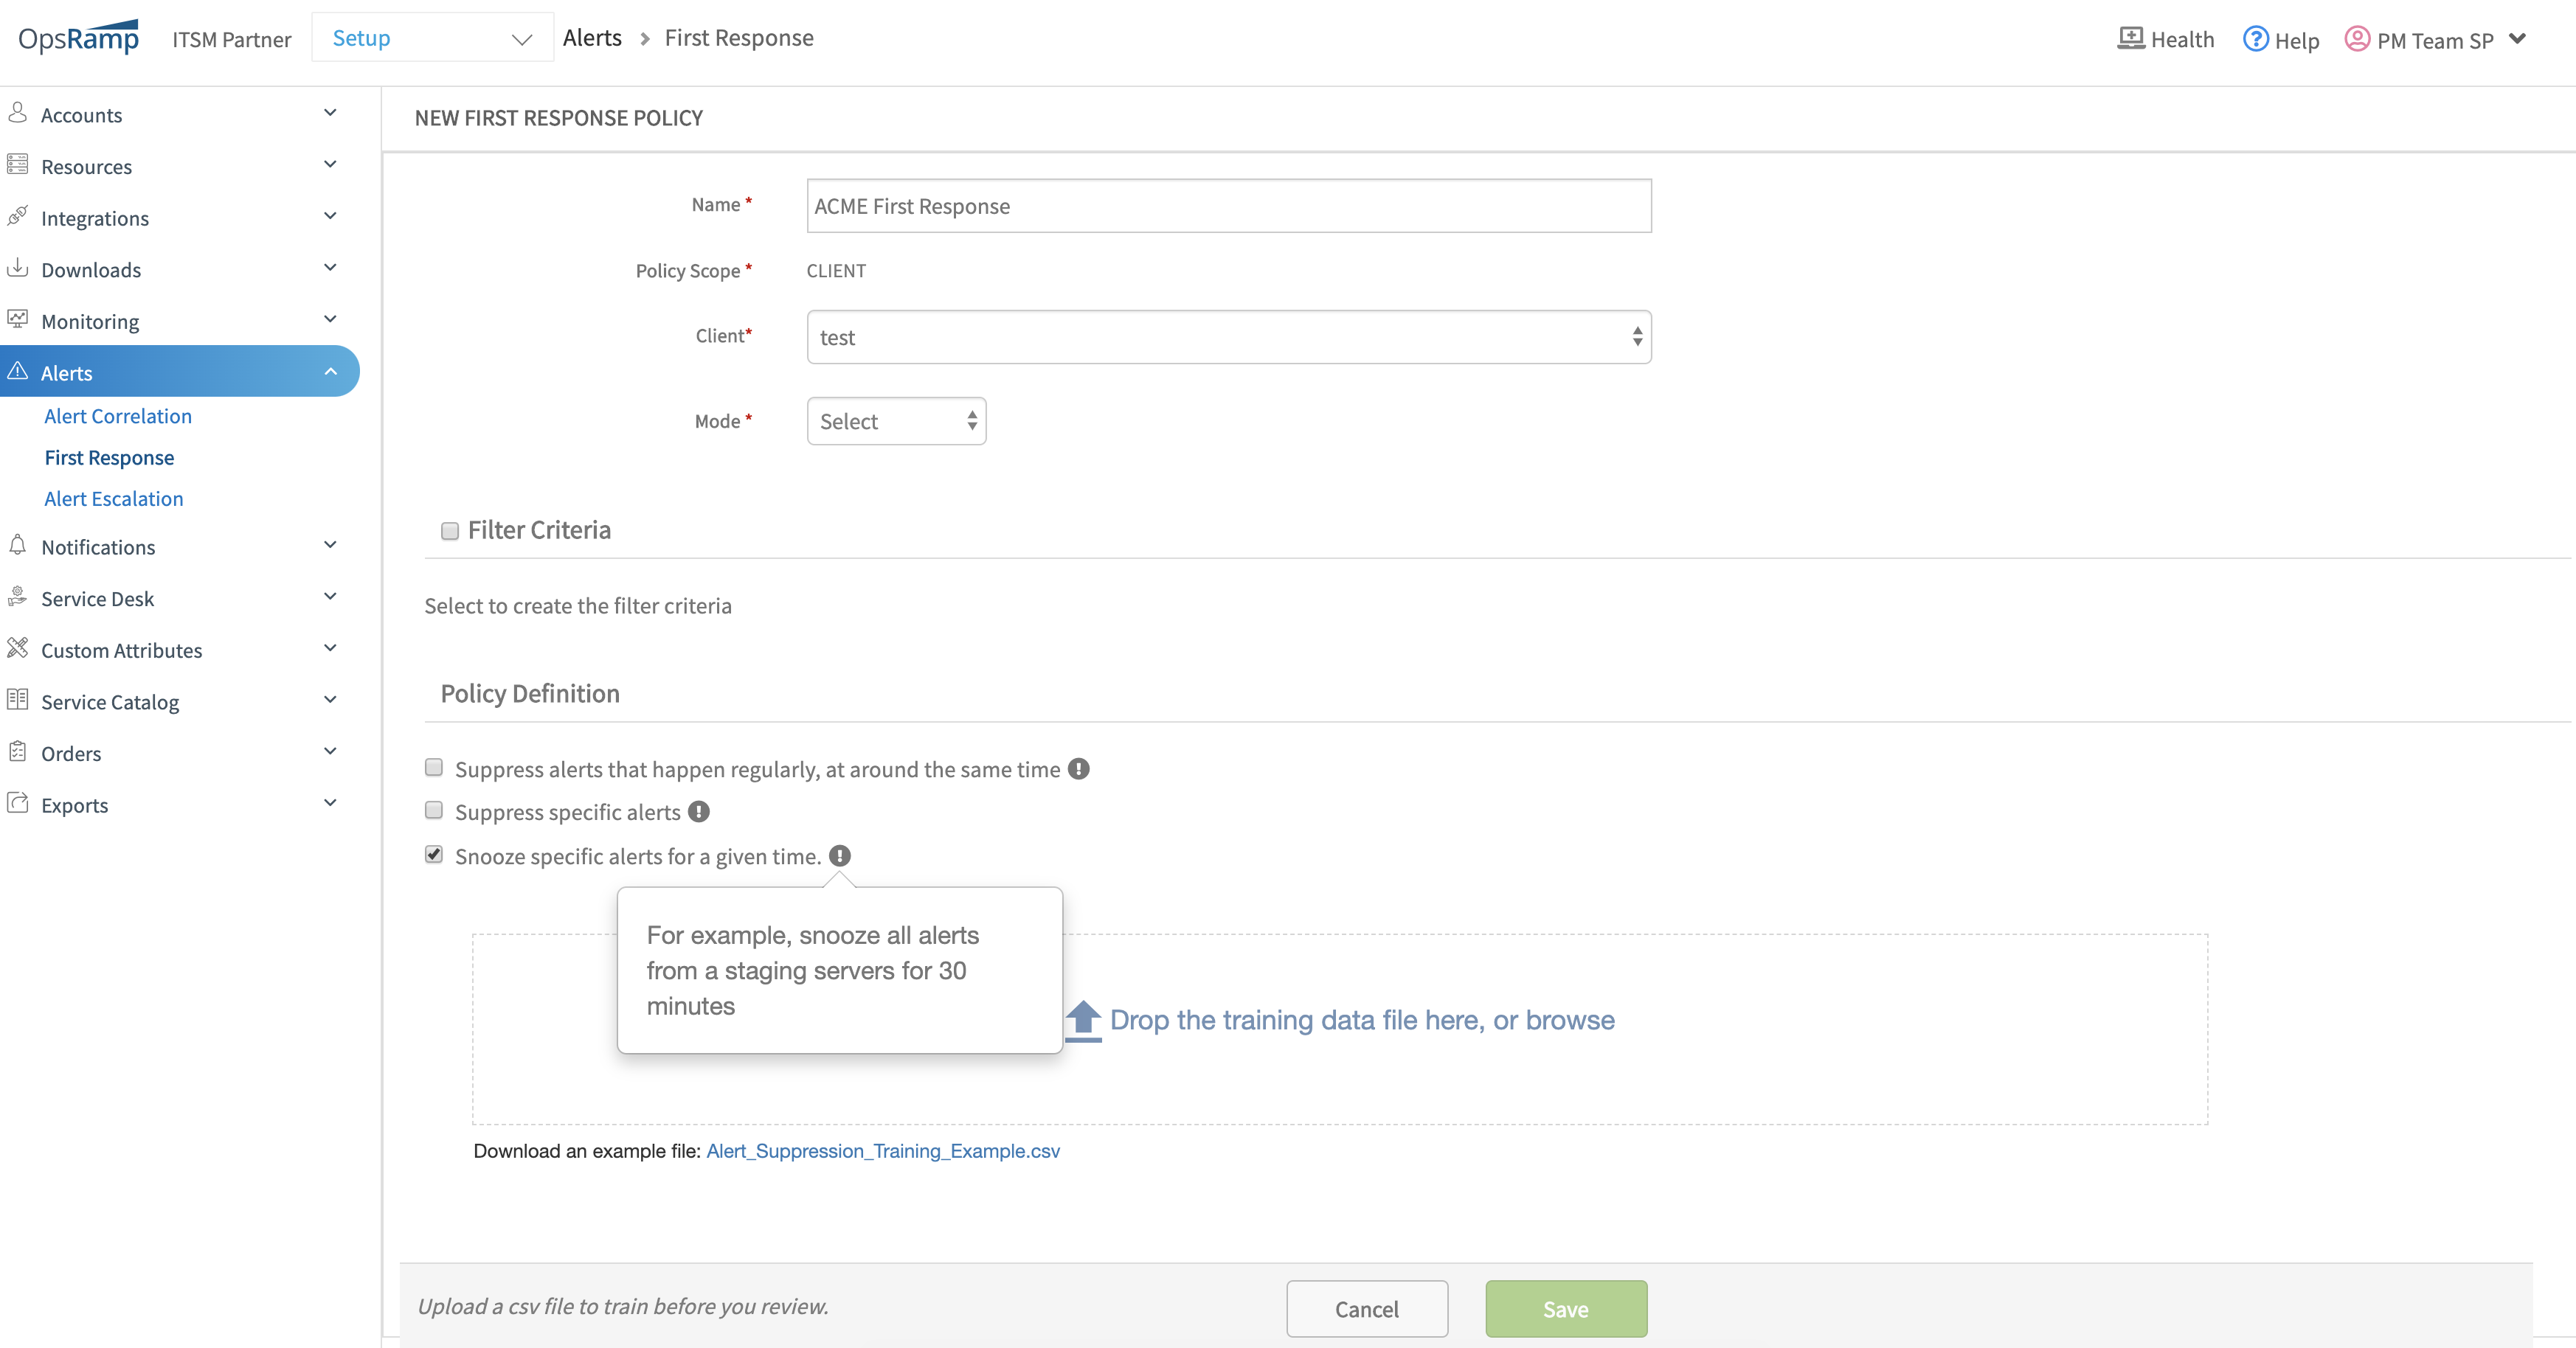
Task: Click the Cancel button
Action: tap(1367, 1308)
